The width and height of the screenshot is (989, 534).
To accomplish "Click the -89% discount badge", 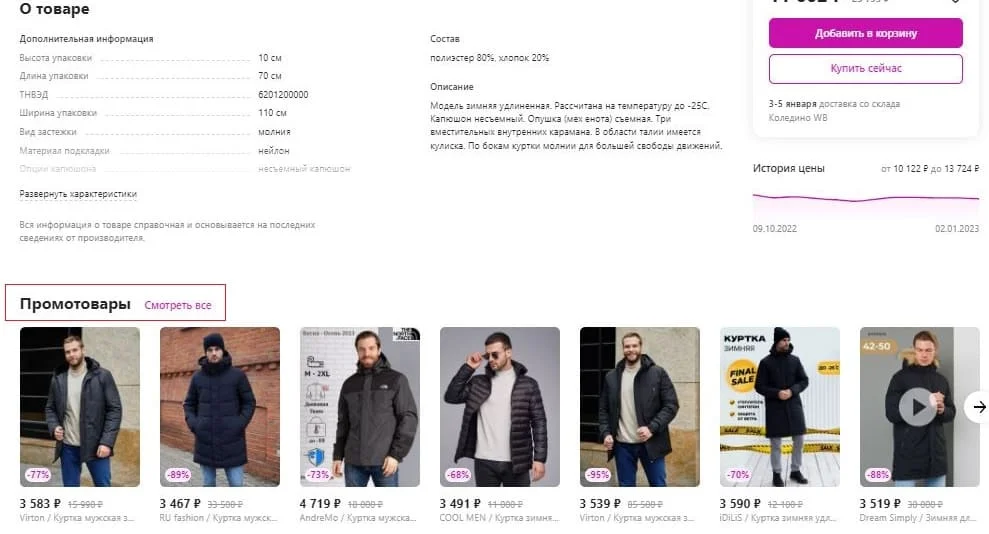I will pyautogui.click(x=178, y=474).
